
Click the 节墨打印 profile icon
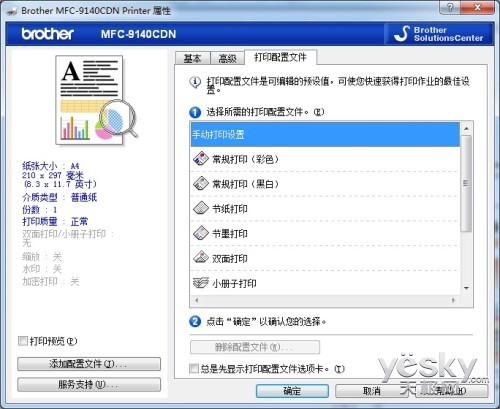(201, 233)
